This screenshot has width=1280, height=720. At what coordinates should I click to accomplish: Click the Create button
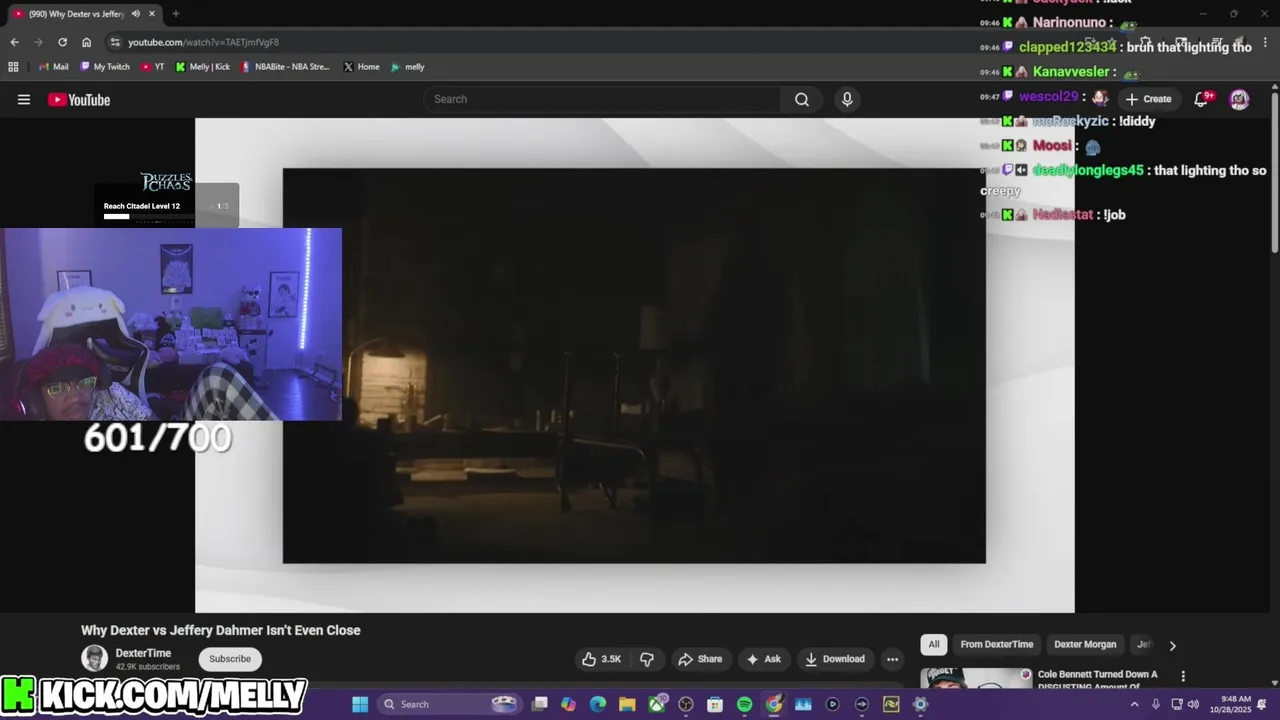click(1148, 99)
